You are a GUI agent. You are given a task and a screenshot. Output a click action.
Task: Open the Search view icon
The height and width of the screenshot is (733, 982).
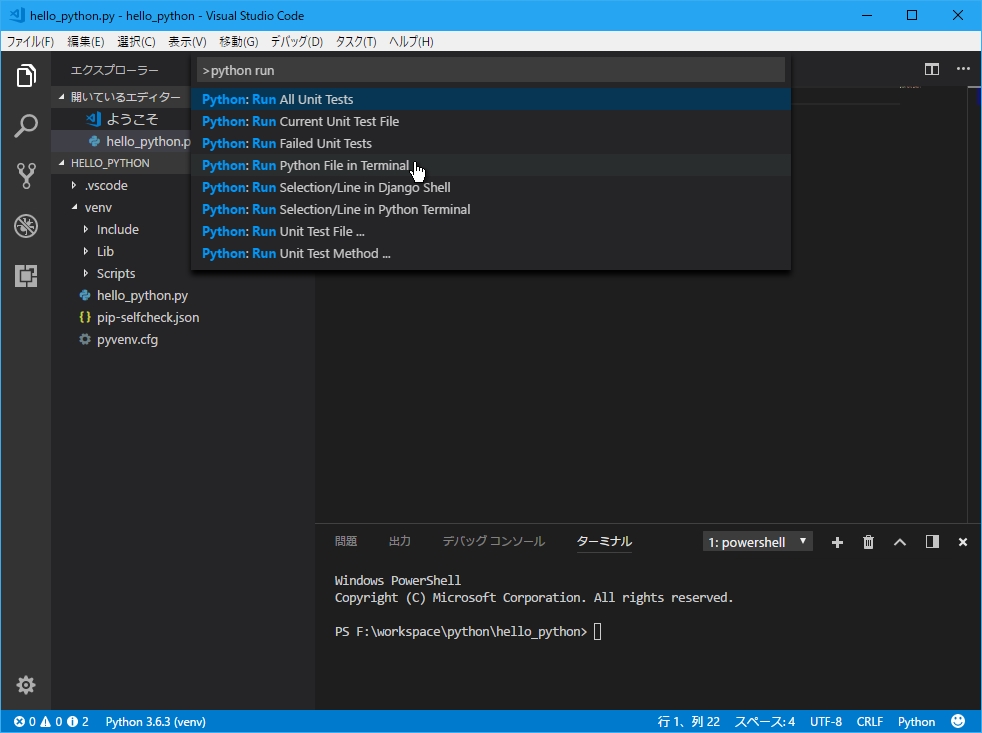(x=26, y=126)
